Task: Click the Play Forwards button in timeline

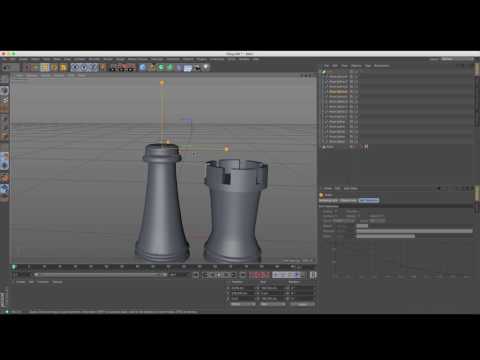Action: coord(219,275)
